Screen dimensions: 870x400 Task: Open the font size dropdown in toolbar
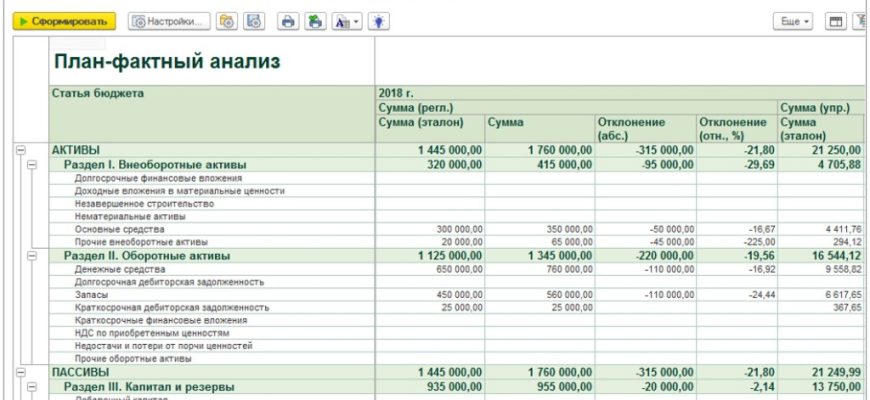pyautogui.click(x=345, y=20)
